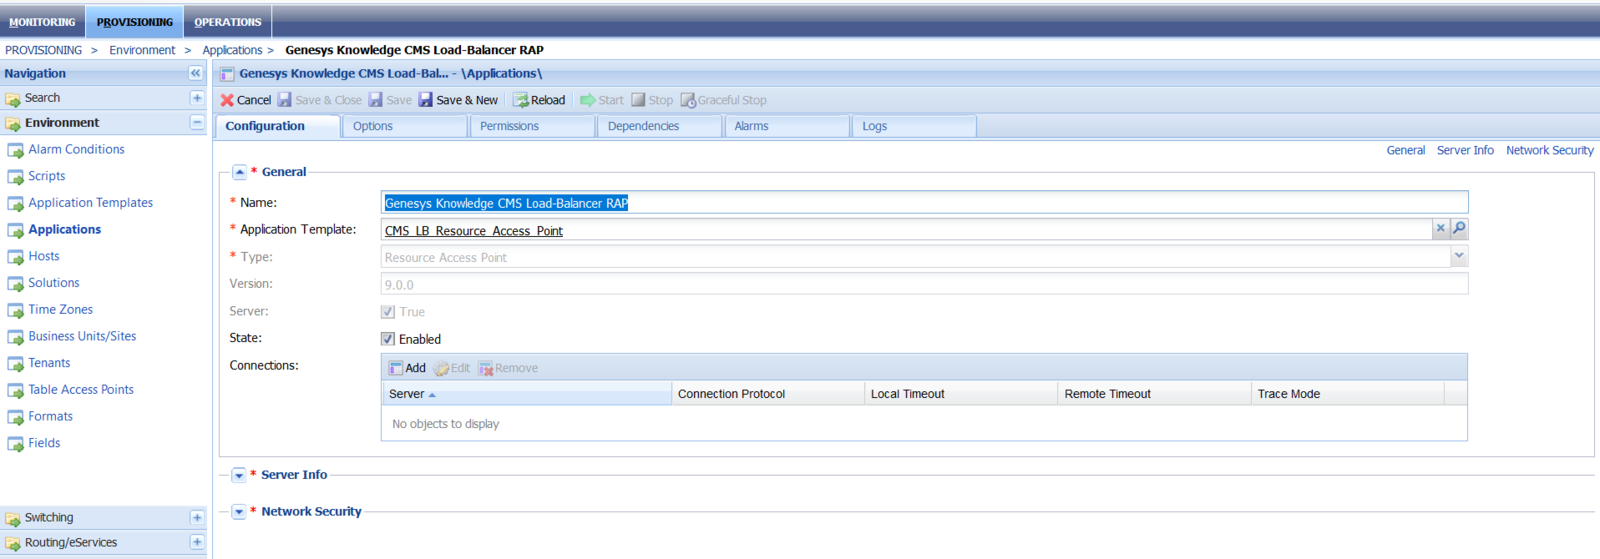Jump to Server Info via top-right link
This screenshot has height=559, width=1600.
1465,150
